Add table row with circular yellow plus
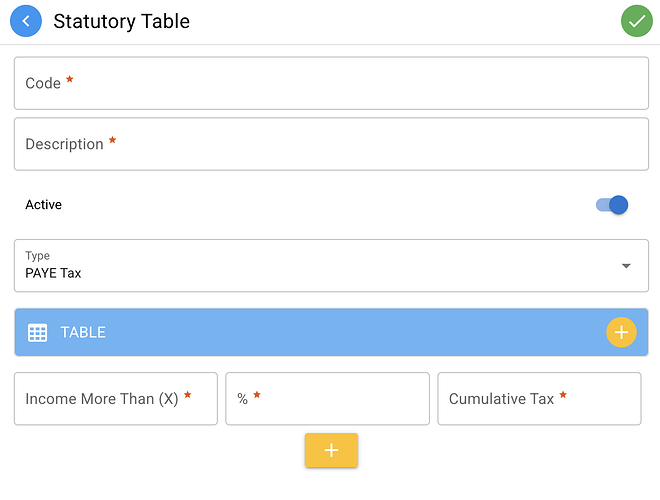 [x=621, y=332]
